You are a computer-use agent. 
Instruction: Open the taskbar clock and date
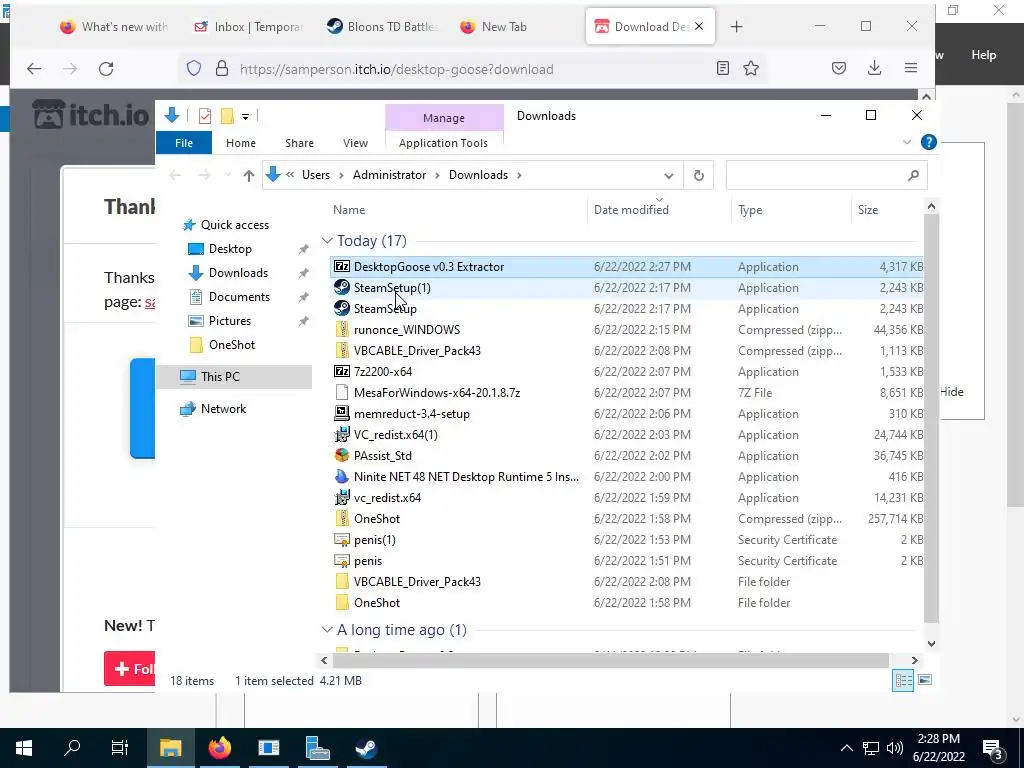point(938,748)
